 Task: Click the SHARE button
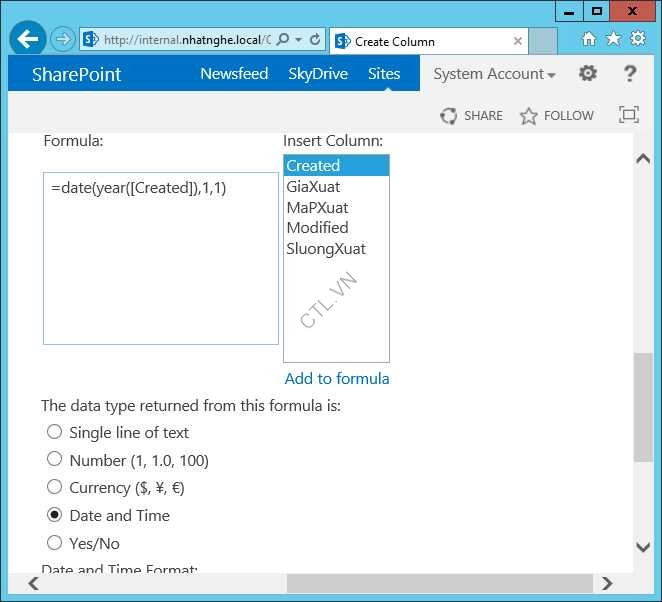pos(472,116)
